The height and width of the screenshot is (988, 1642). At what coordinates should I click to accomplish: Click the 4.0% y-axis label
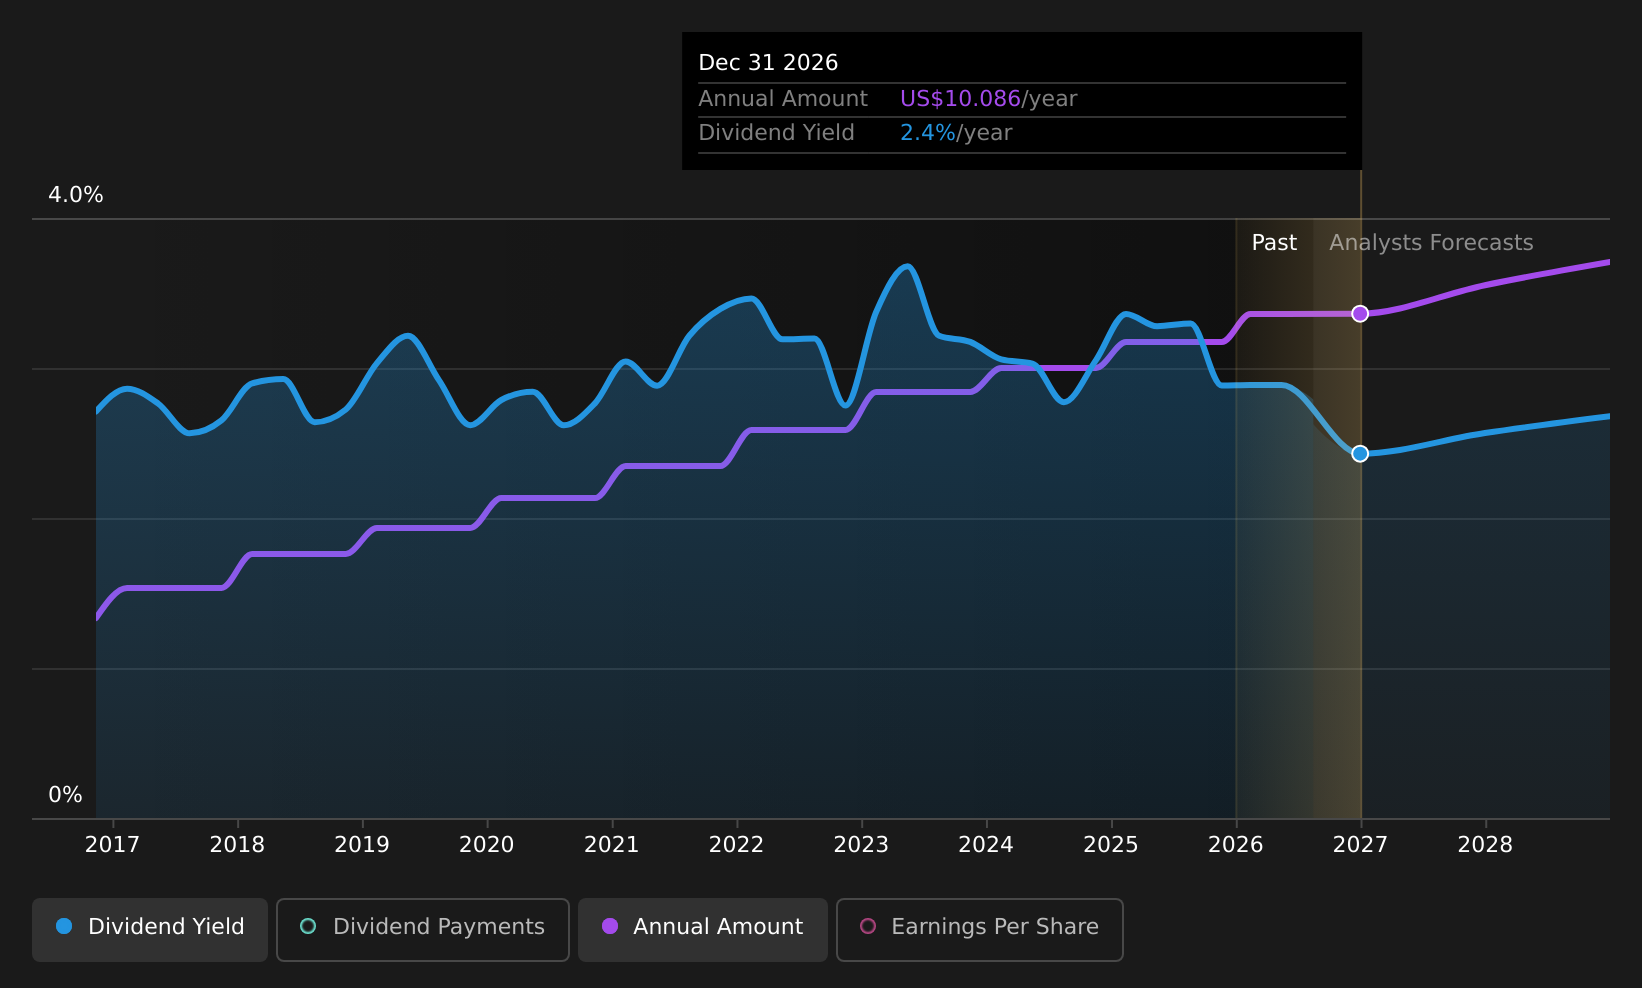[76, 195]
